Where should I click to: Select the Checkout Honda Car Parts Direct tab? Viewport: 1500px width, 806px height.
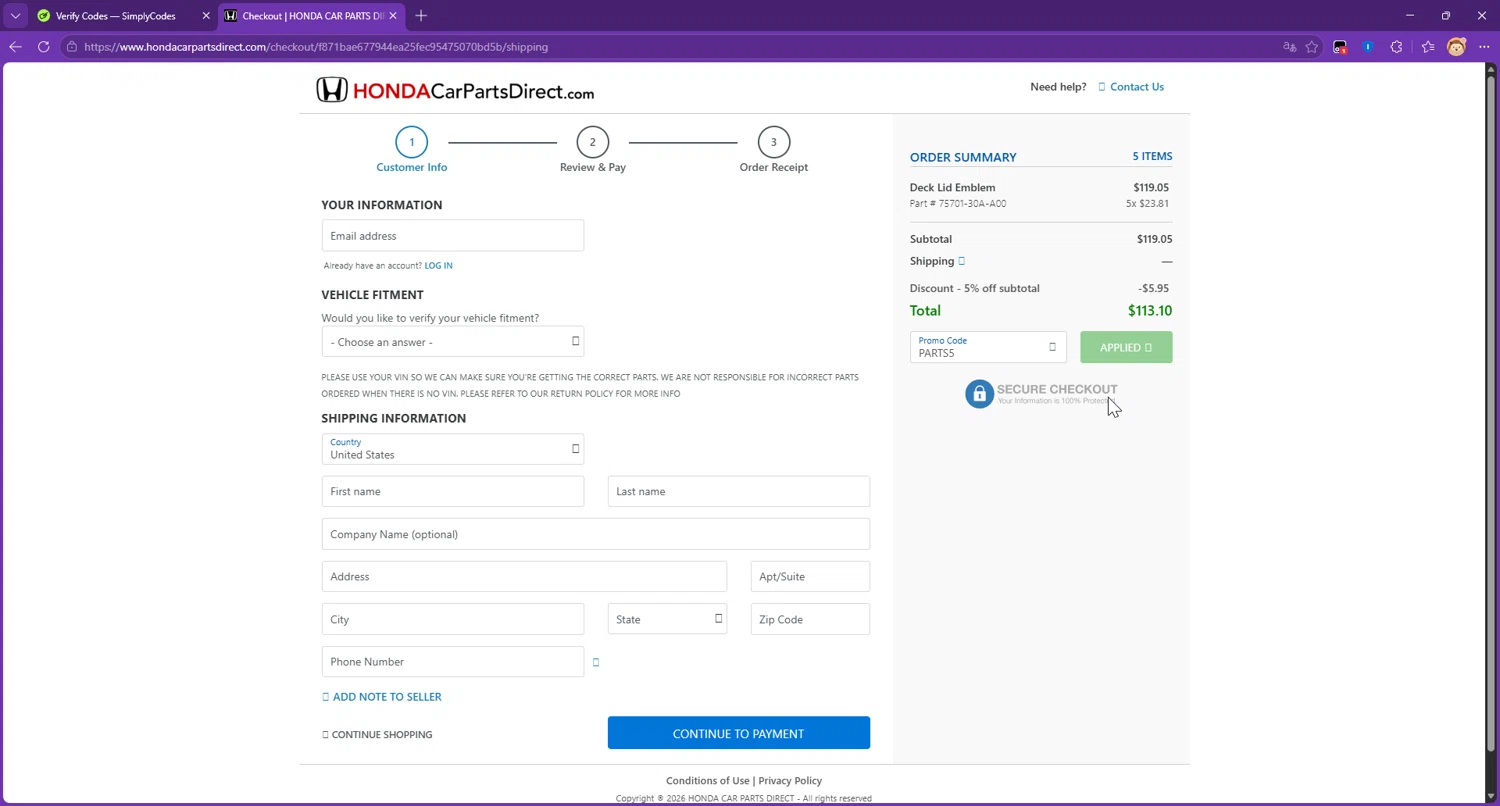point(312,16)
